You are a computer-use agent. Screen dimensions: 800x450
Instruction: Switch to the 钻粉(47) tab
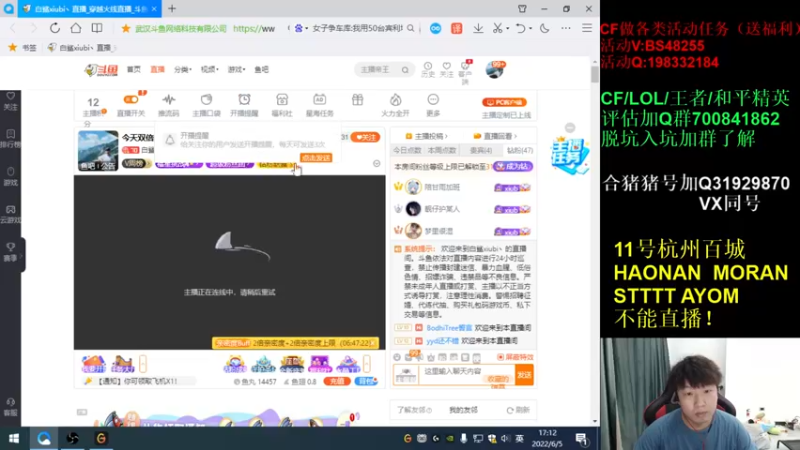coord(519,150)
